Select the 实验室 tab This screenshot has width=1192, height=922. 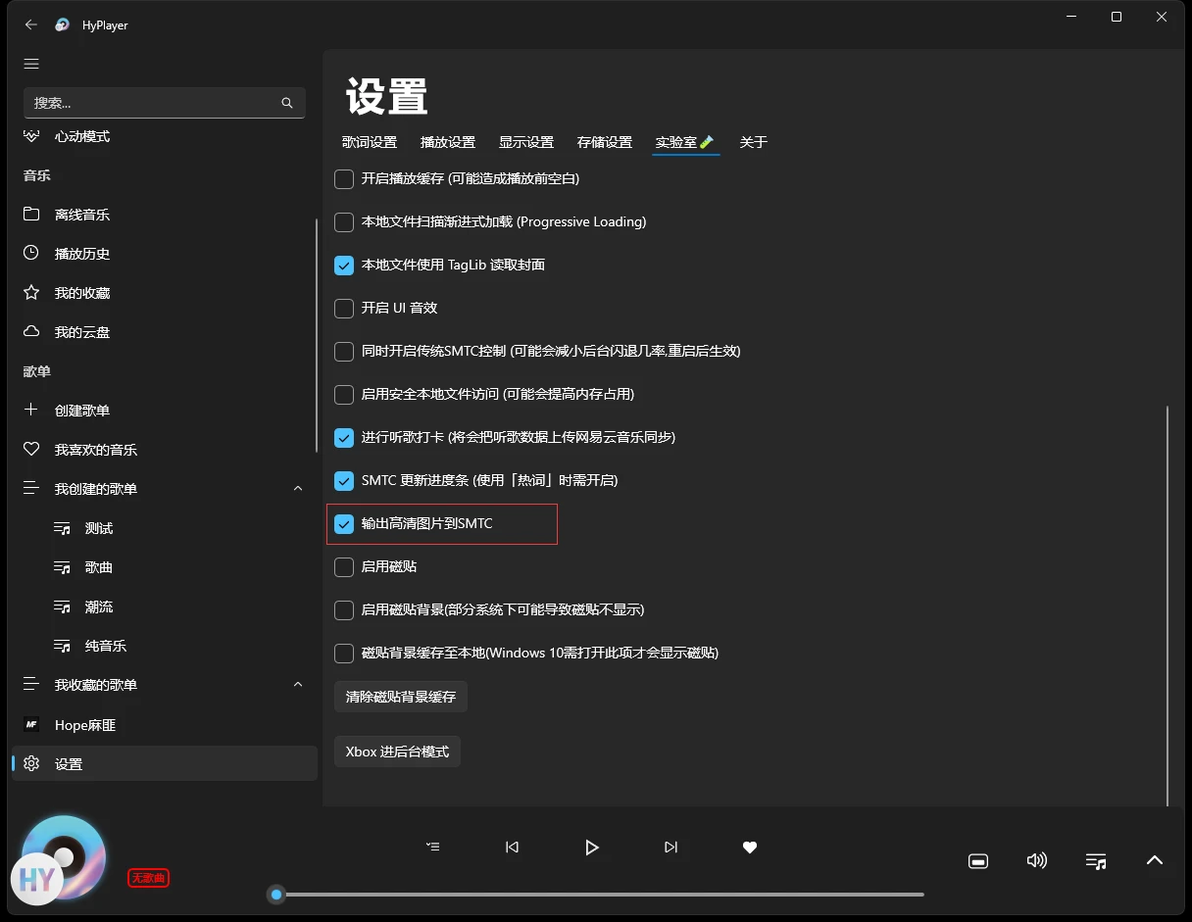tap(685, 142)
